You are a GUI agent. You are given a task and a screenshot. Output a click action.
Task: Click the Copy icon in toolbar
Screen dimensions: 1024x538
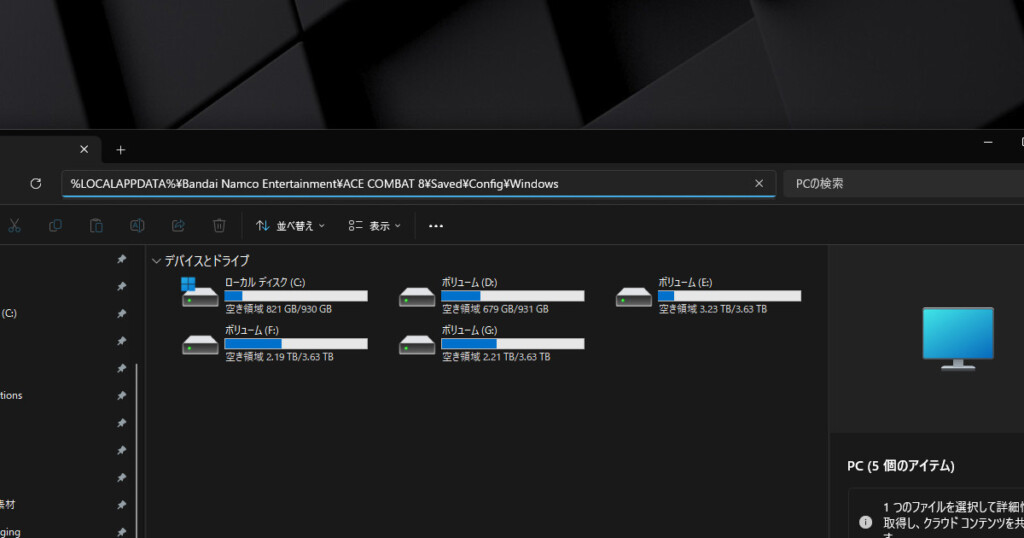point(56,225)
